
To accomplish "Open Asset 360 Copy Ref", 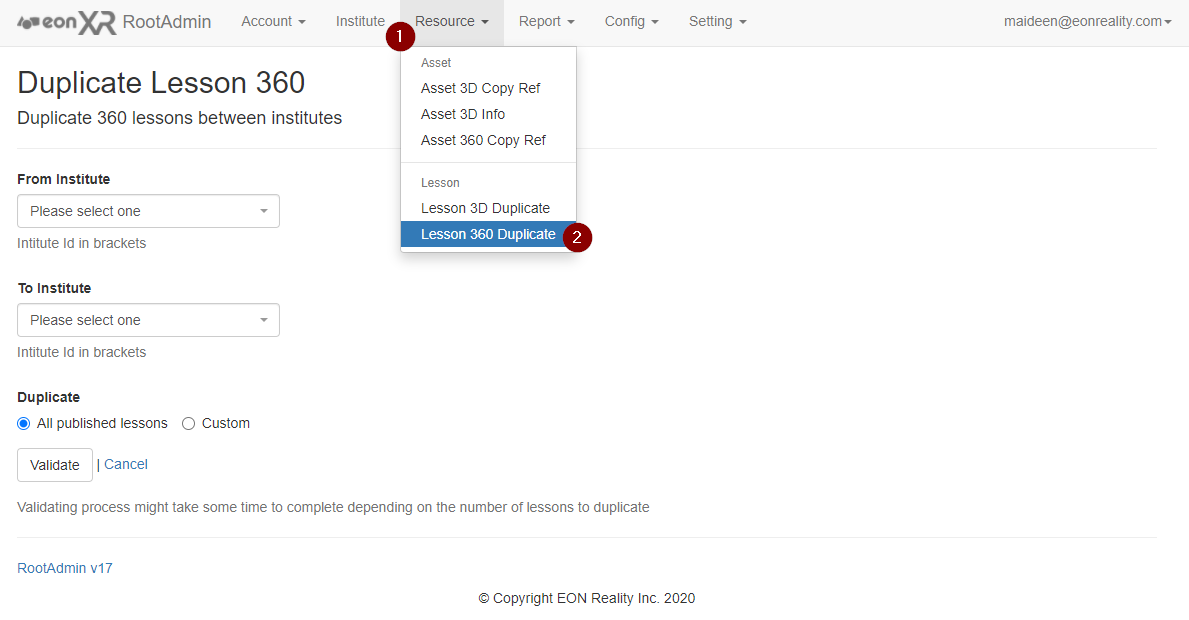I will [483, 140].
